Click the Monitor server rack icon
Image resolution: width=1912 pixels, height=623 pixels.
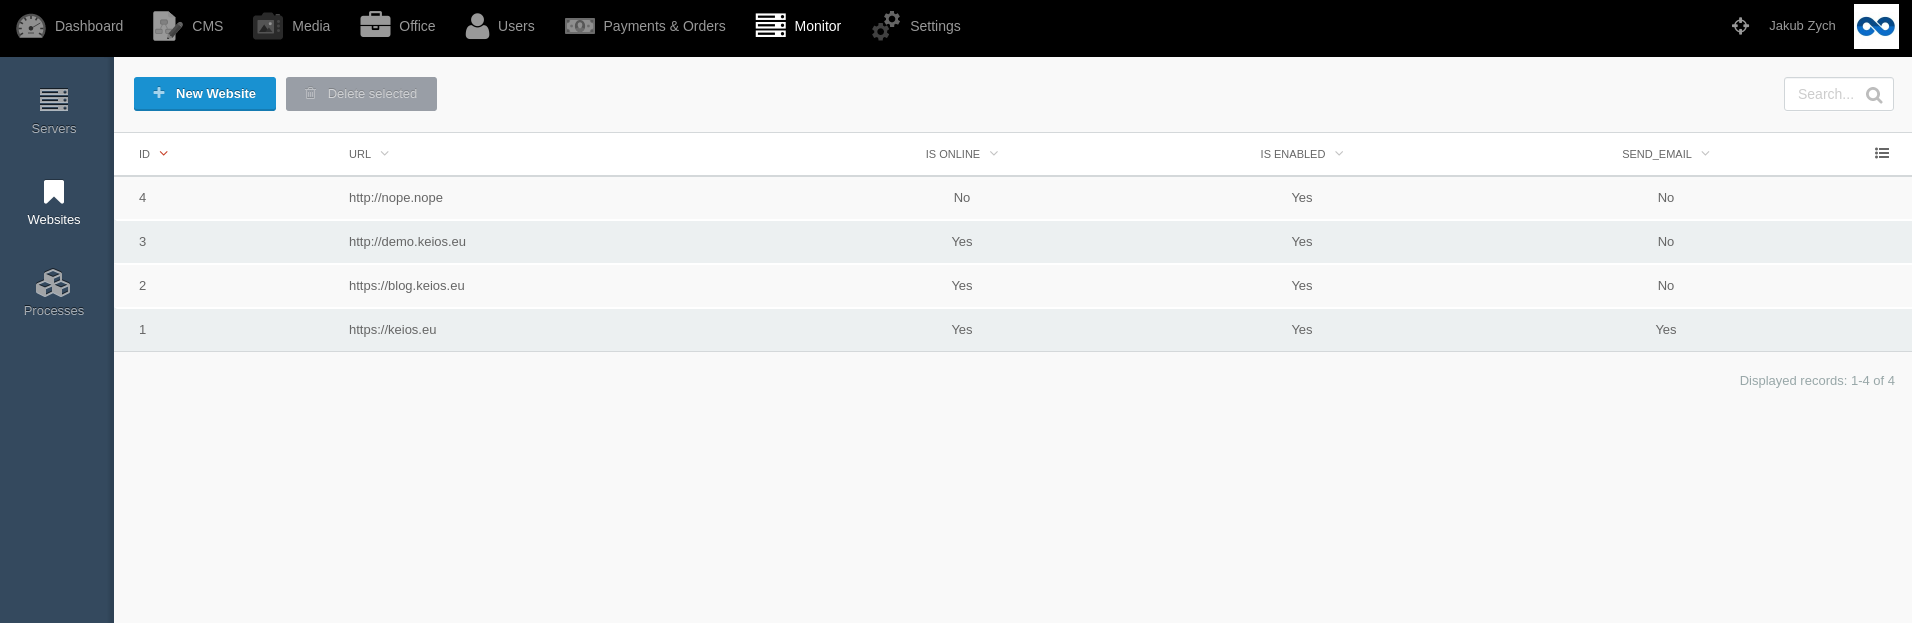[x=771, y=26]
